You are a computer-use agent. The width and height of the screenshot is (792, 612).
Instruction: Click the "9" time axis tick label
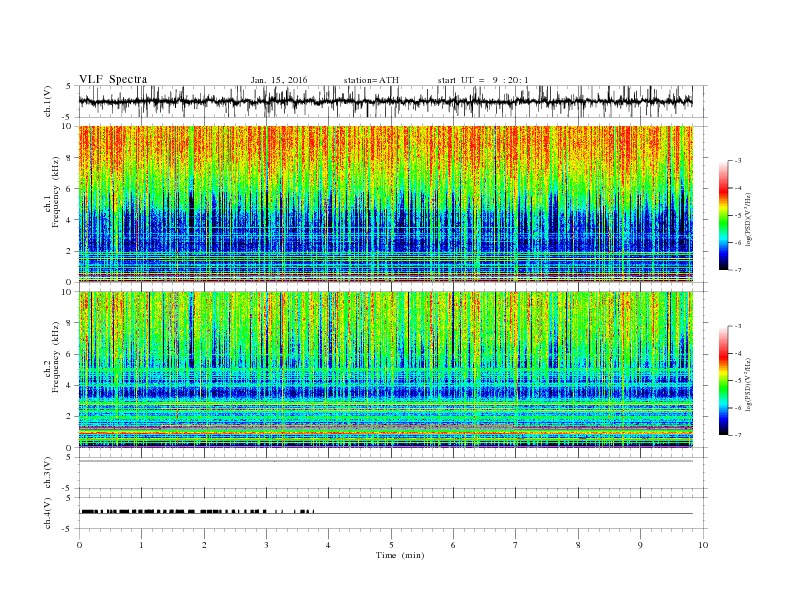[x=640, y=545]
